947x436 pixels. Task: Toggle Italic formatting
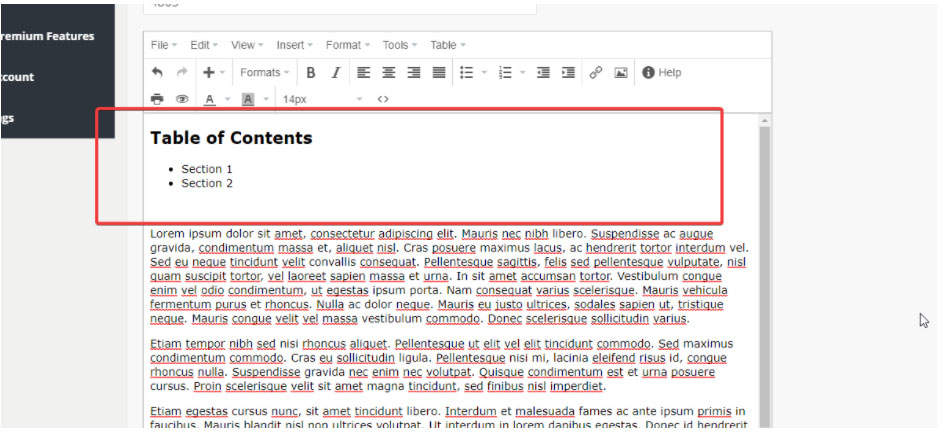[336, 72]
